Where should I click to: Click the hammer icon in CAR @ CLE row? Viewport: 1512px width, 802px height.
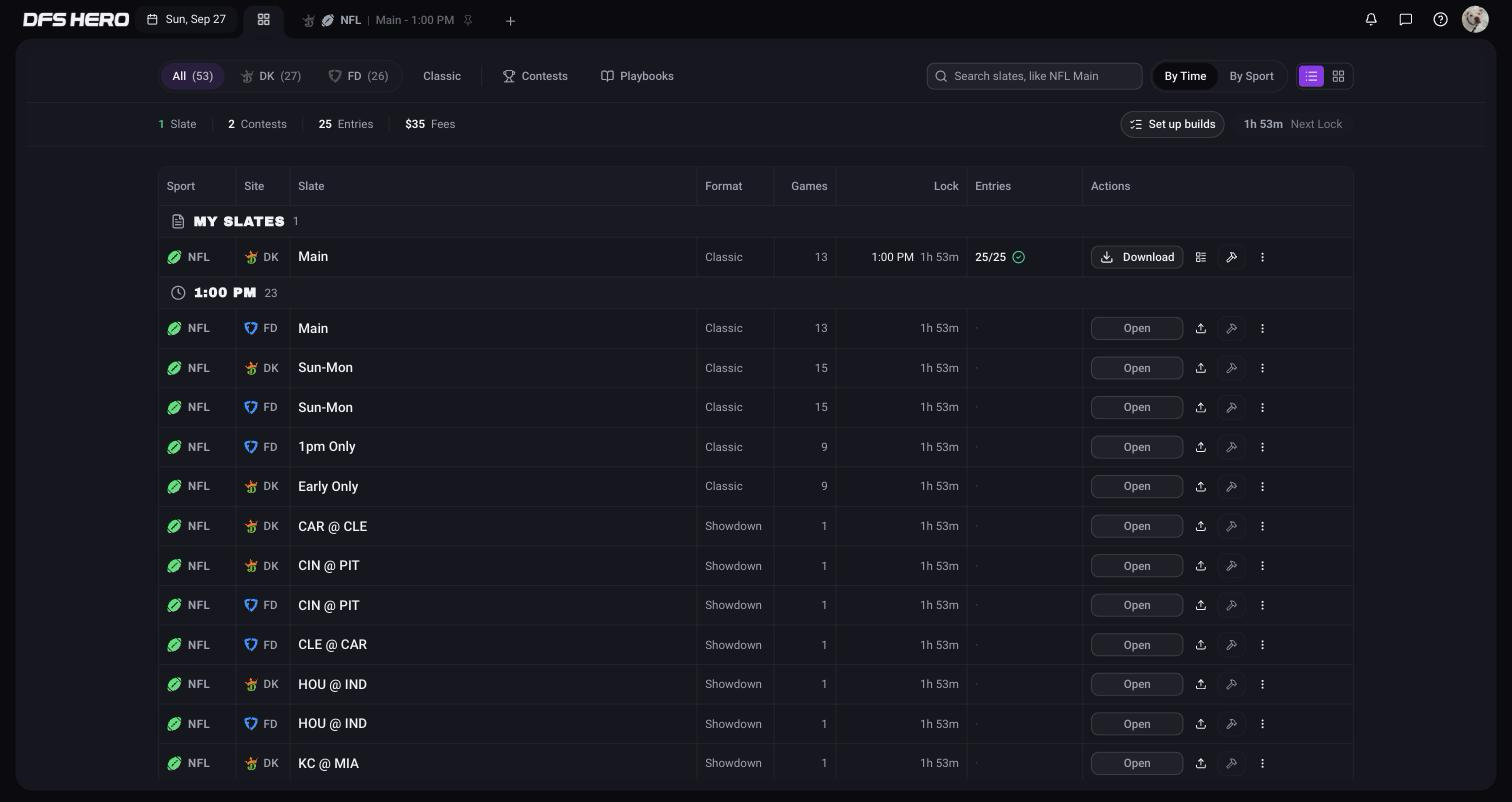(x=1232, y=526)
